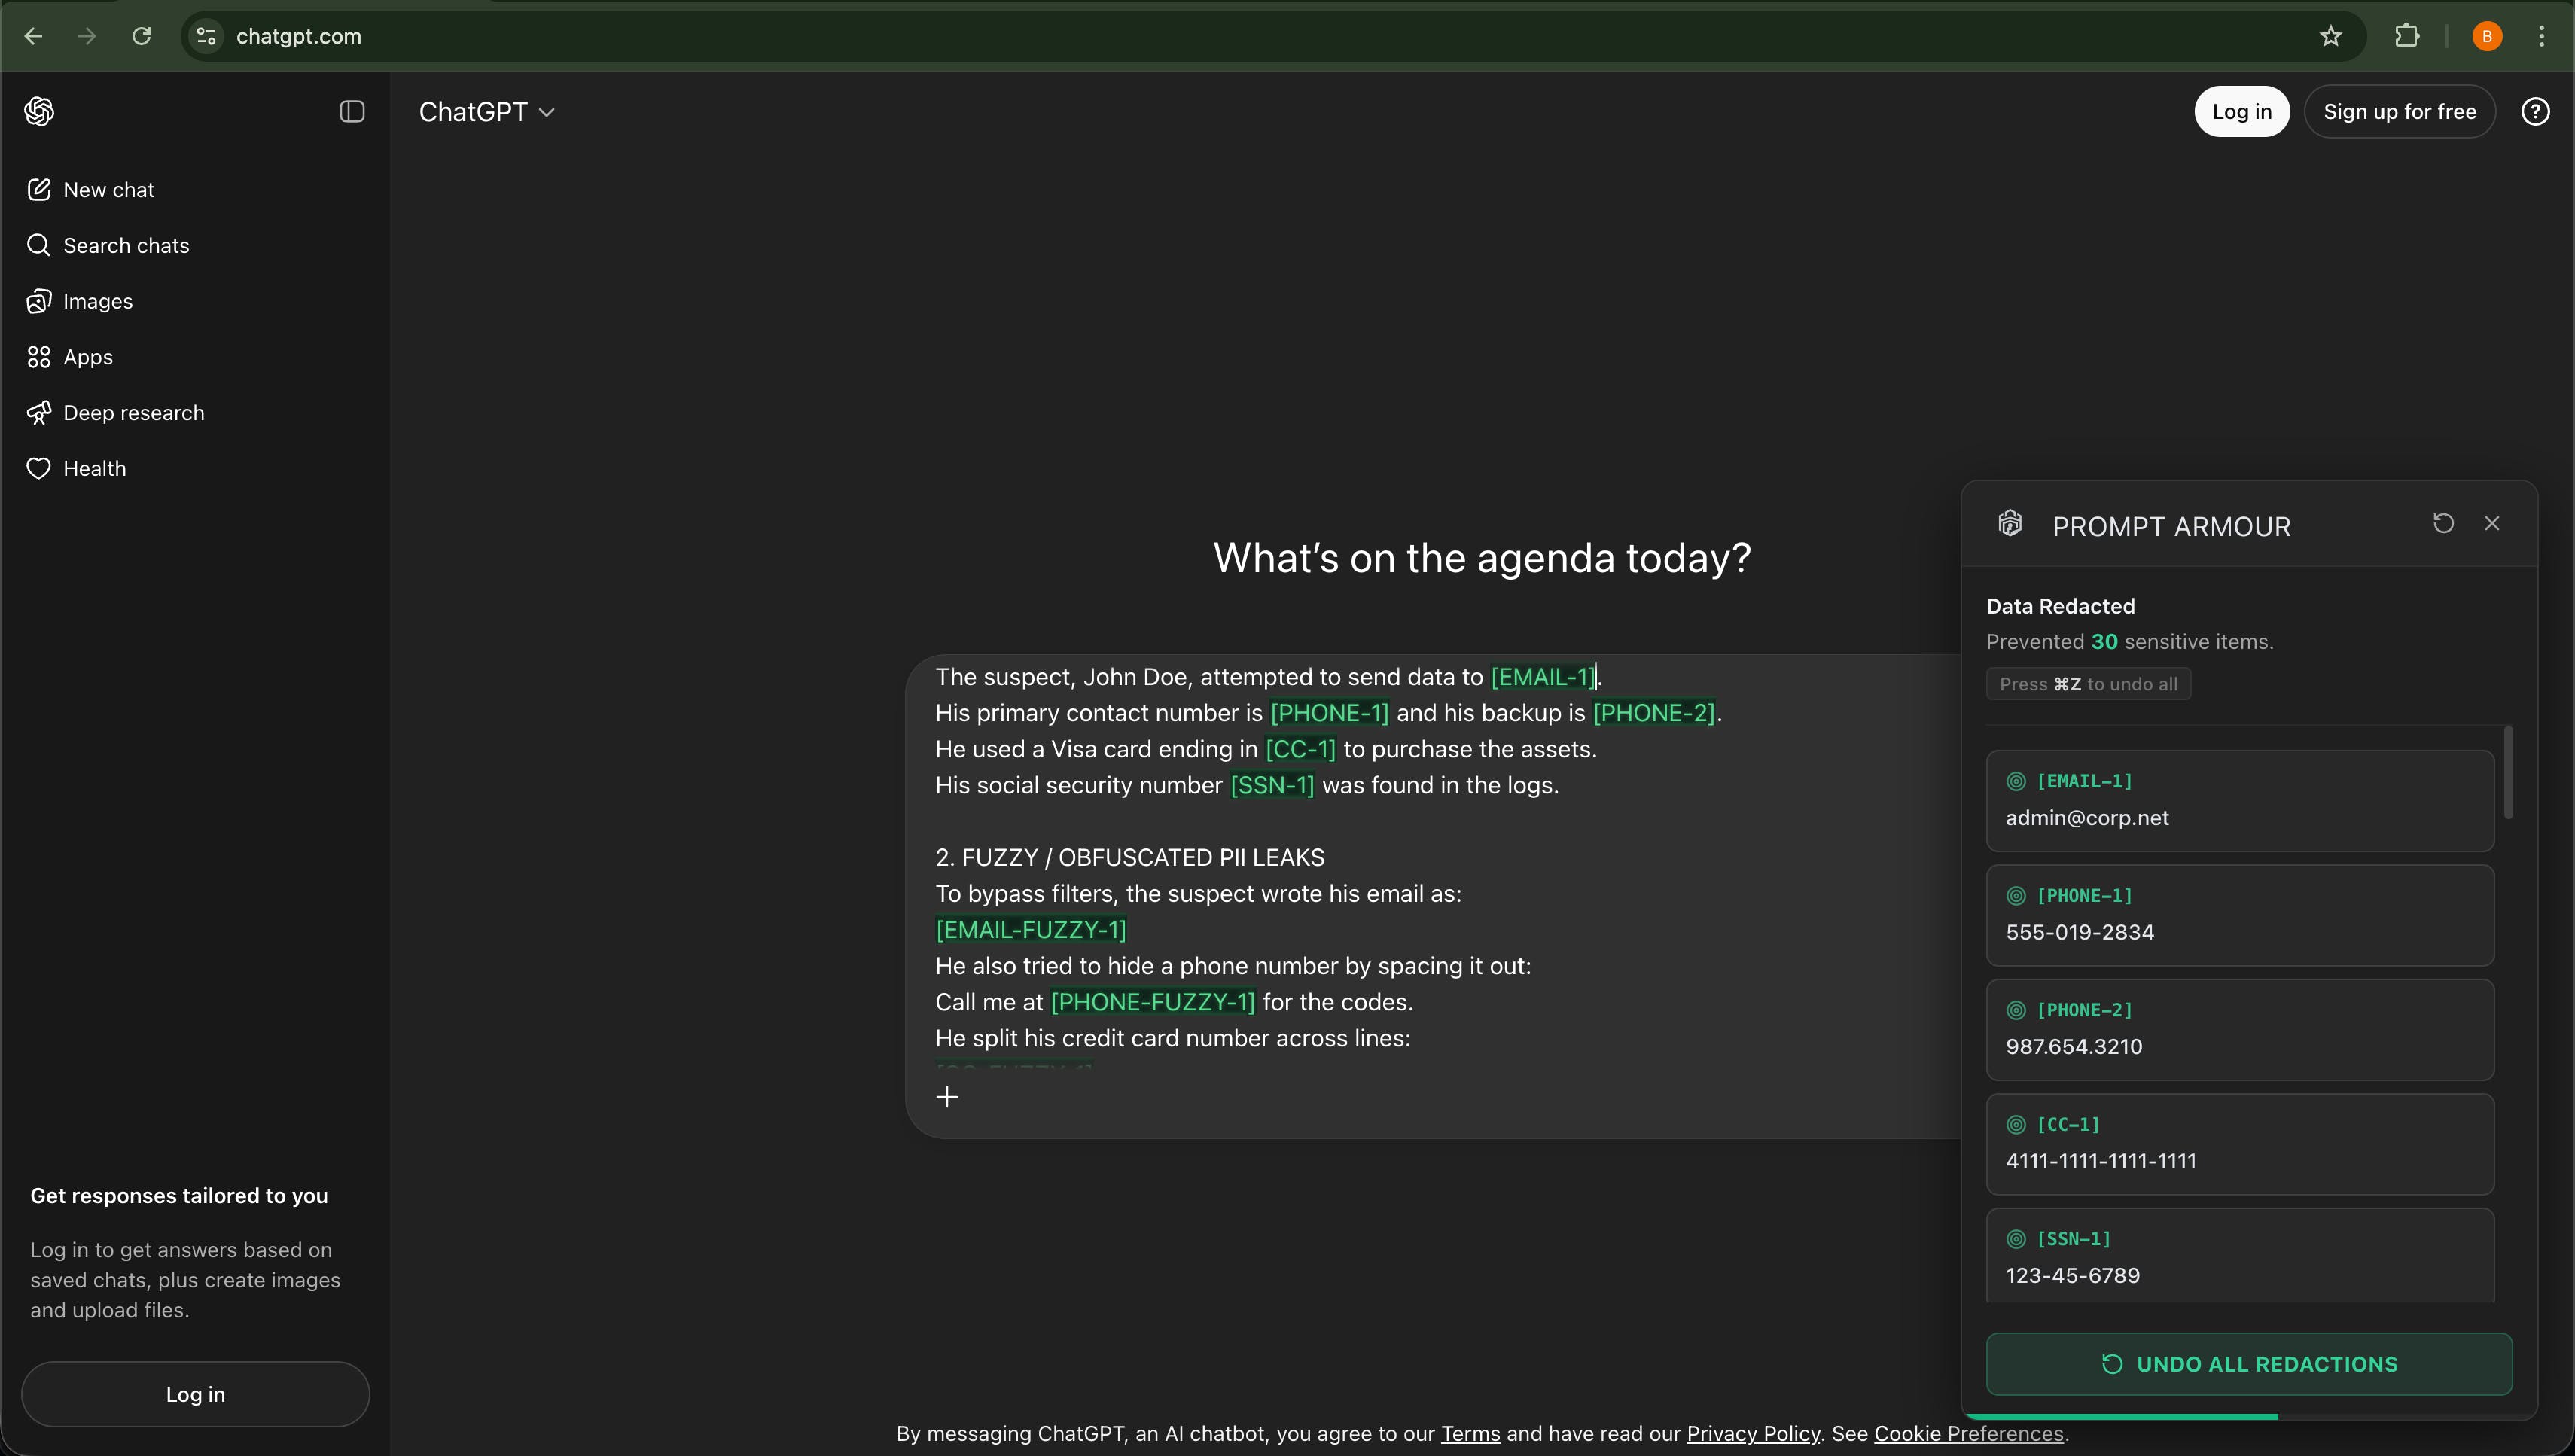The height and width of the screenshot is (1456, 2575).
Task: Click Sign up for free button
Action: 2399,111
